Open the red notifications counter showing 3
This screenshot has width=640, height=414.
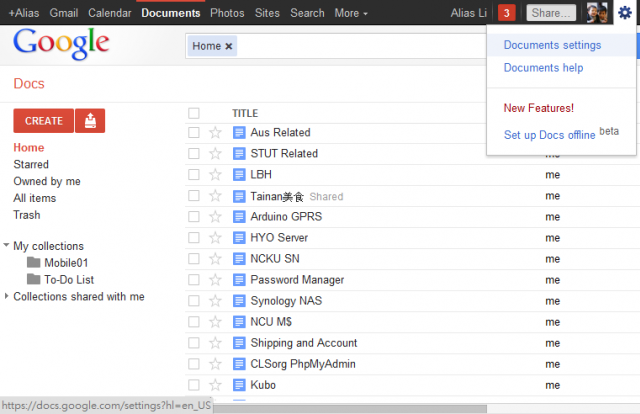(507, 13)
